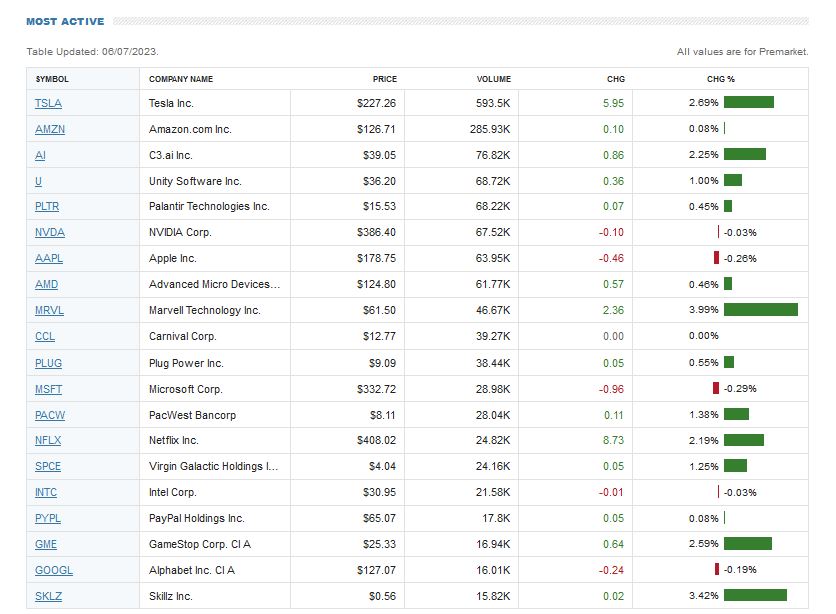
Task: Click the Company Name column header
Action: tap(181, 79)
